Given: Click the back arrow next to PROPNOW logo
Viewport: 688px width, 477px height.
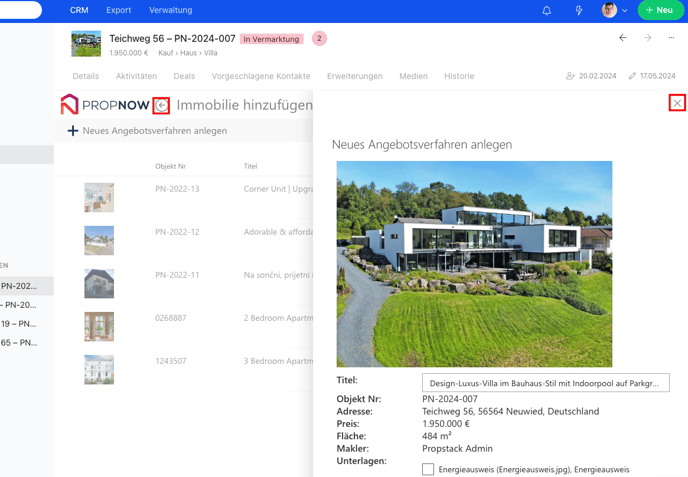Looking at the screenshot, I should (161, 105).
